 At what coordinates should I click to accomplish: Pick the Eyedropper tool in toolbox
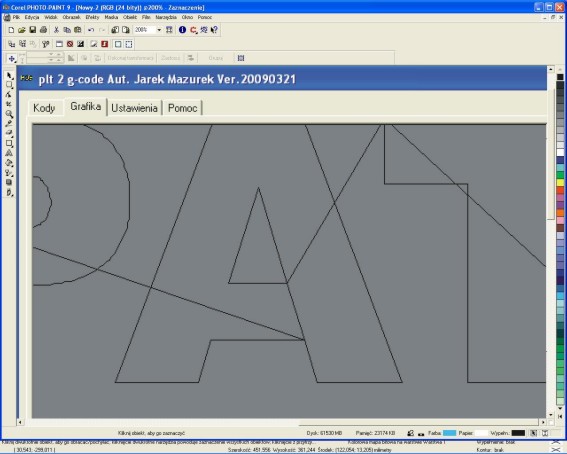(9, 124)
